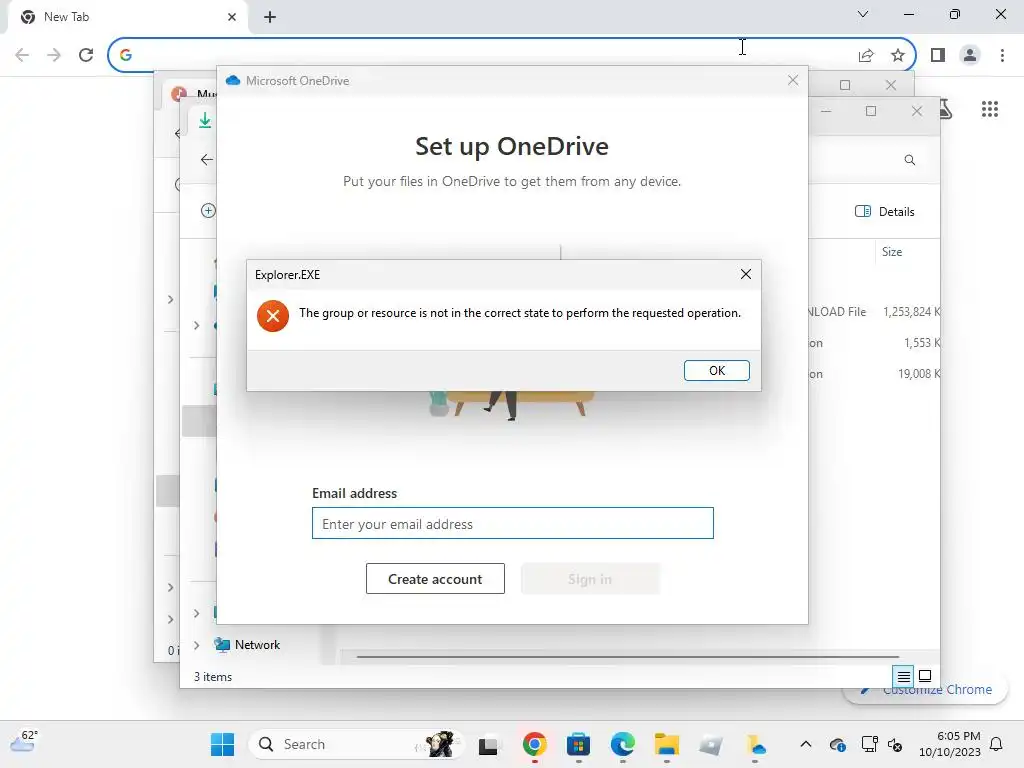Open the Chrome side panel
This screenshot has width=1024, height=768.
938,55
